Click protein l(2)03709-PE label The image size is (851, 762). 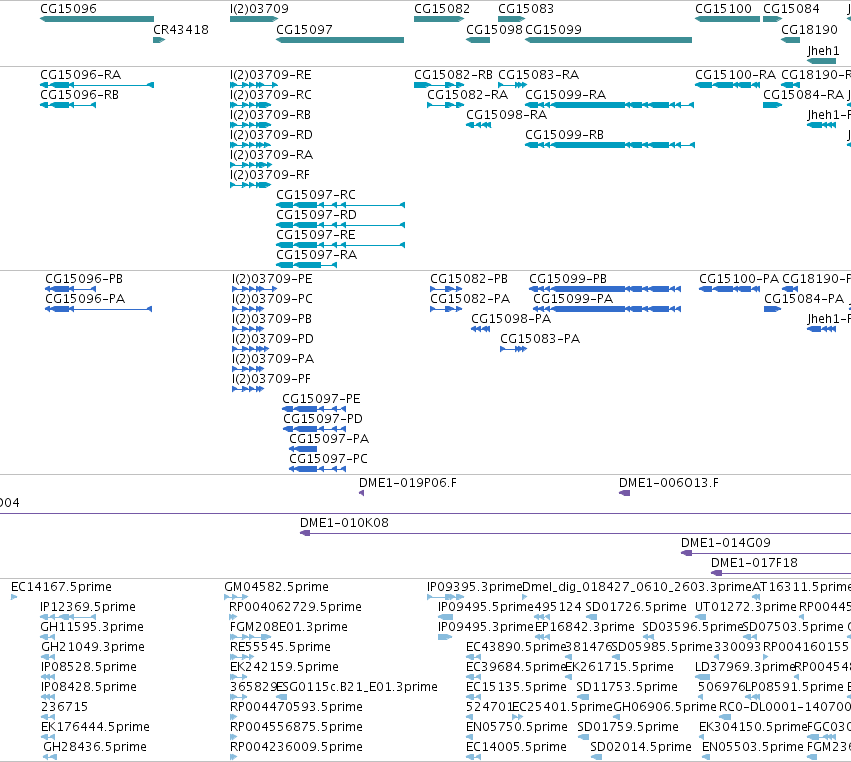pos(272,278)
